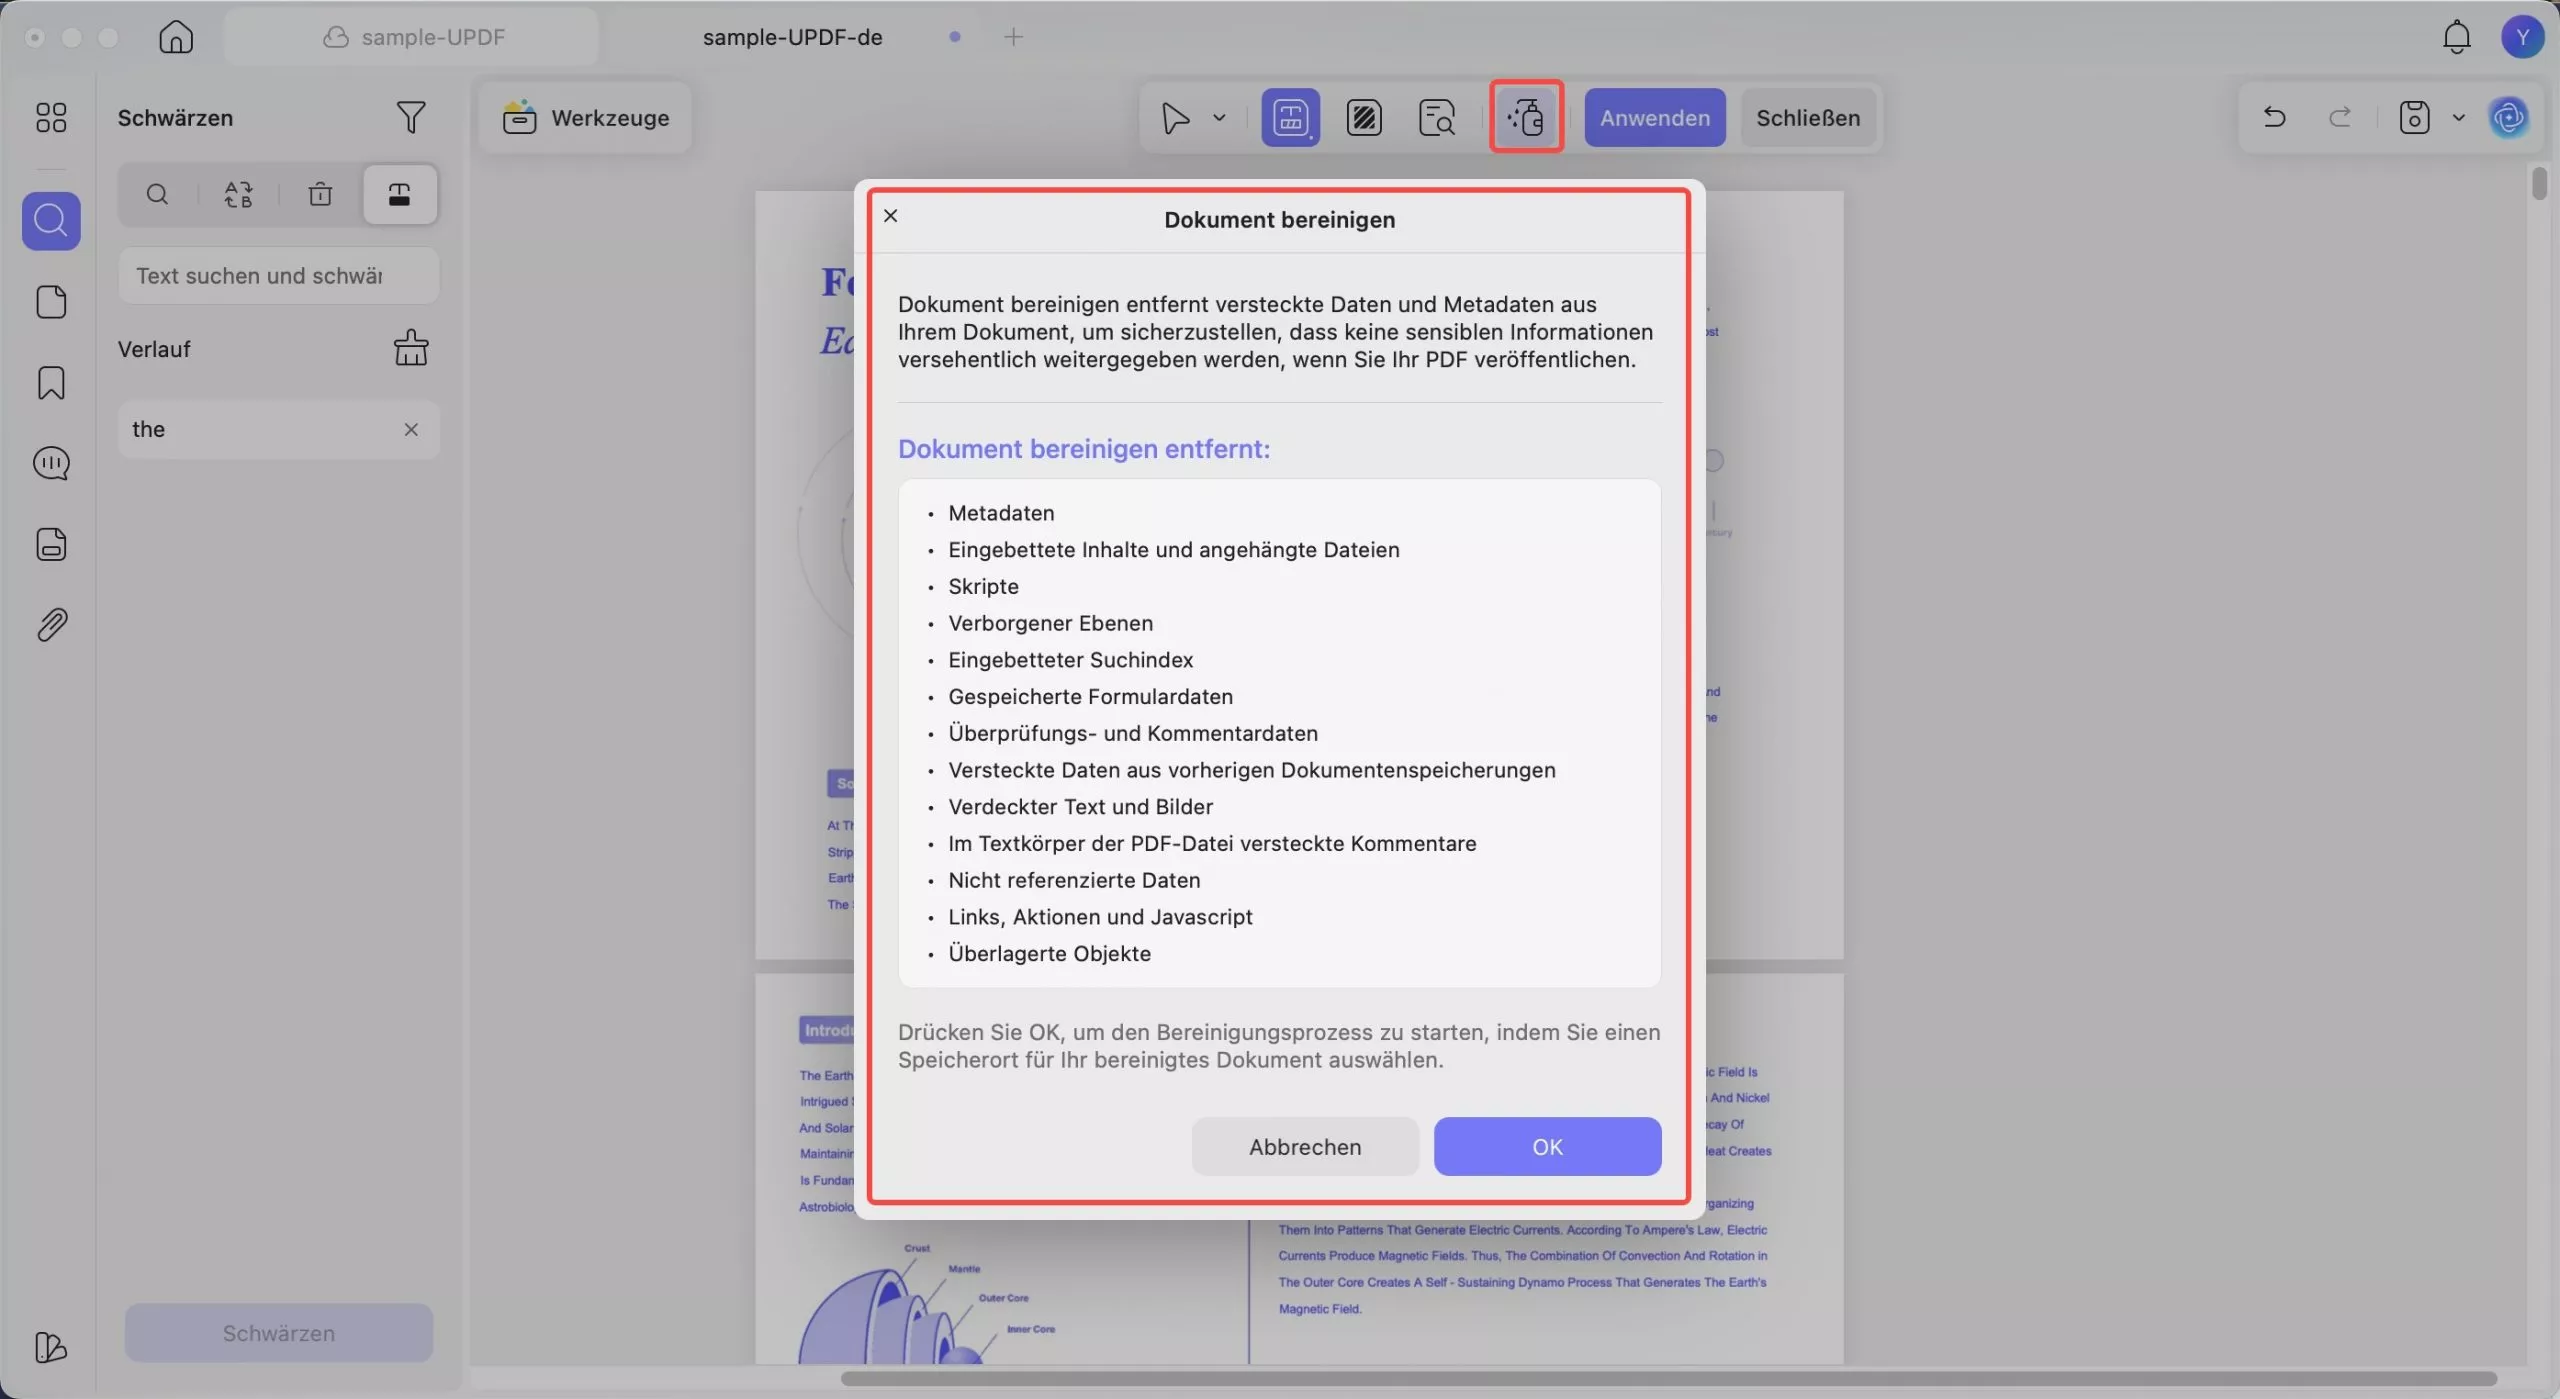Click the Anwenden button
This screenshot has width=2560, height=1399.
tap(1655, 117)
